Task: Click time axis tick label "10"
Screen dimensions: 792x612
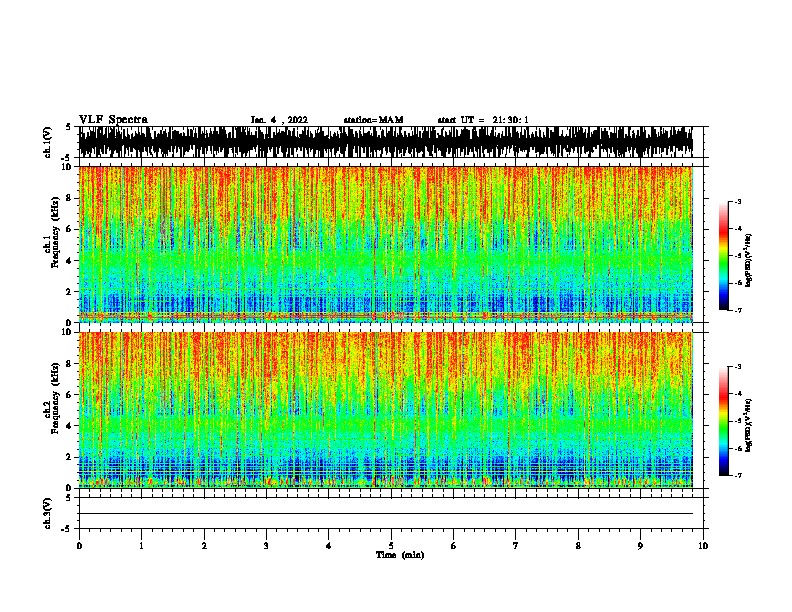Action: point(703,546)
